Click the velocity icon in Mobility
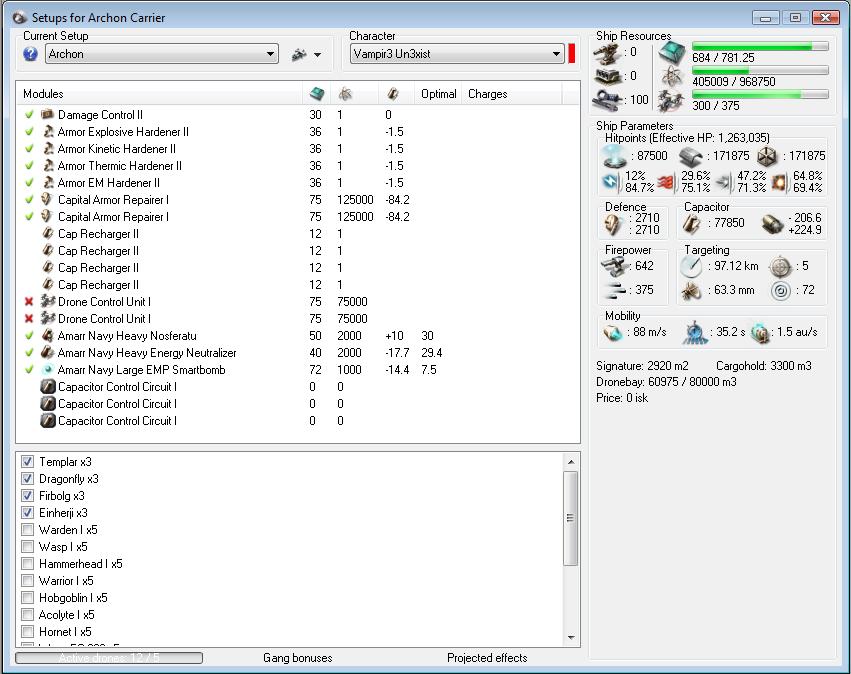This screenshot has width=851, height=674. coord(615,333)
